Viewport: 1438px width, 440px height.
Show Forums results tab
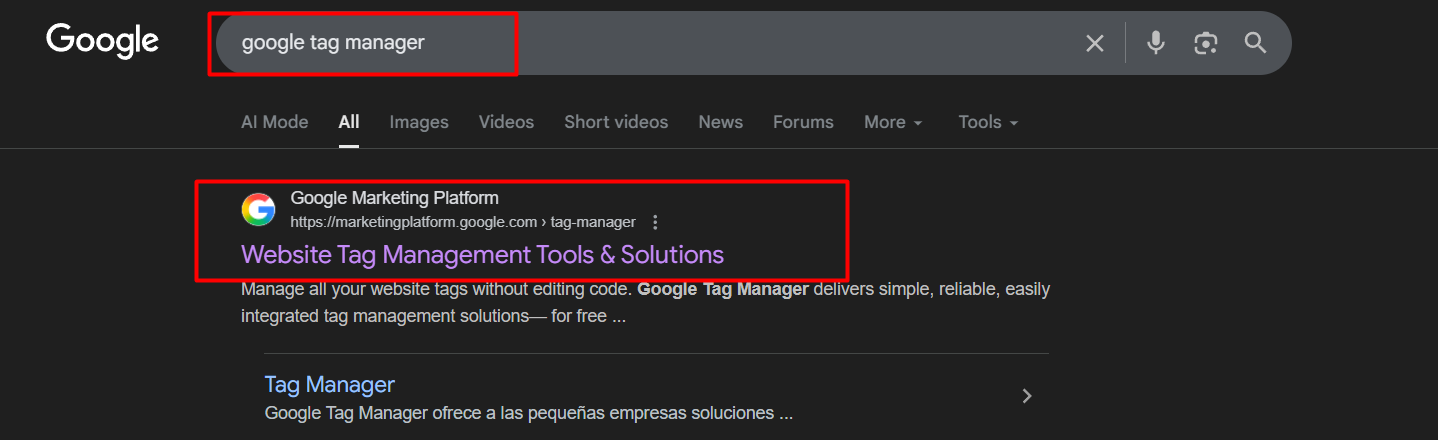(x=803, y=122)
